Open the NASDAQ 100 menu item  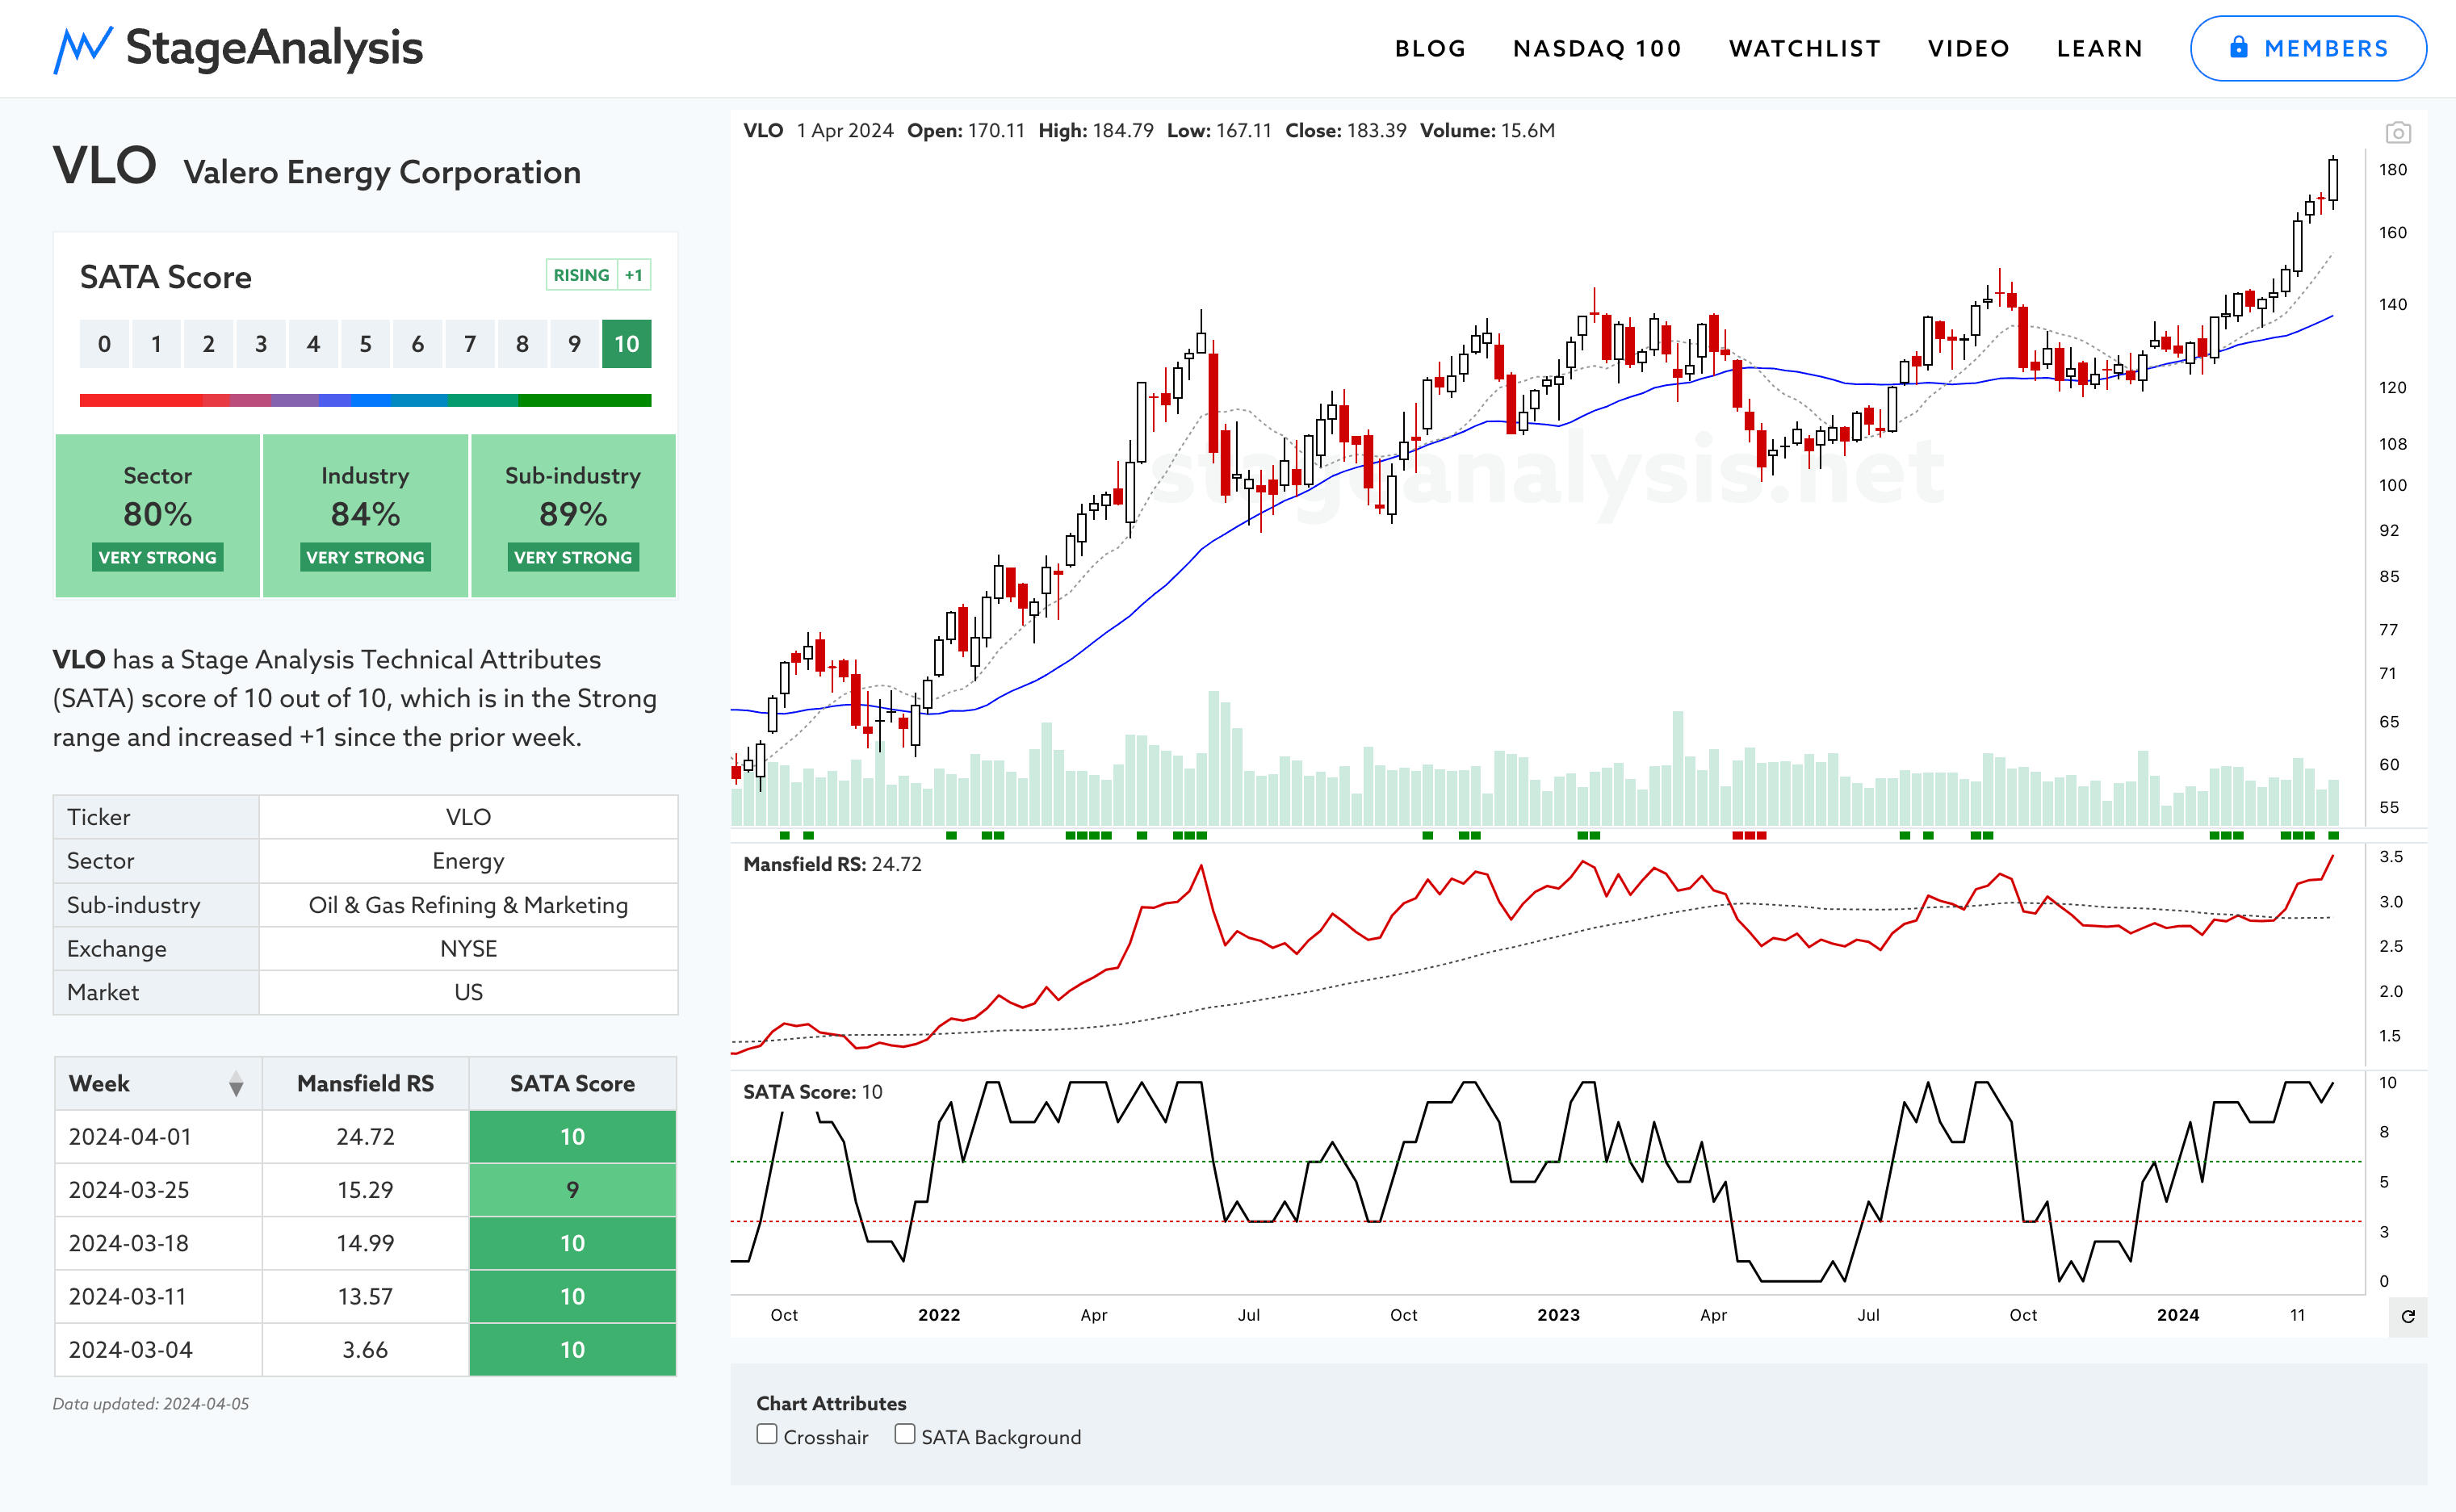[1597, 48]
